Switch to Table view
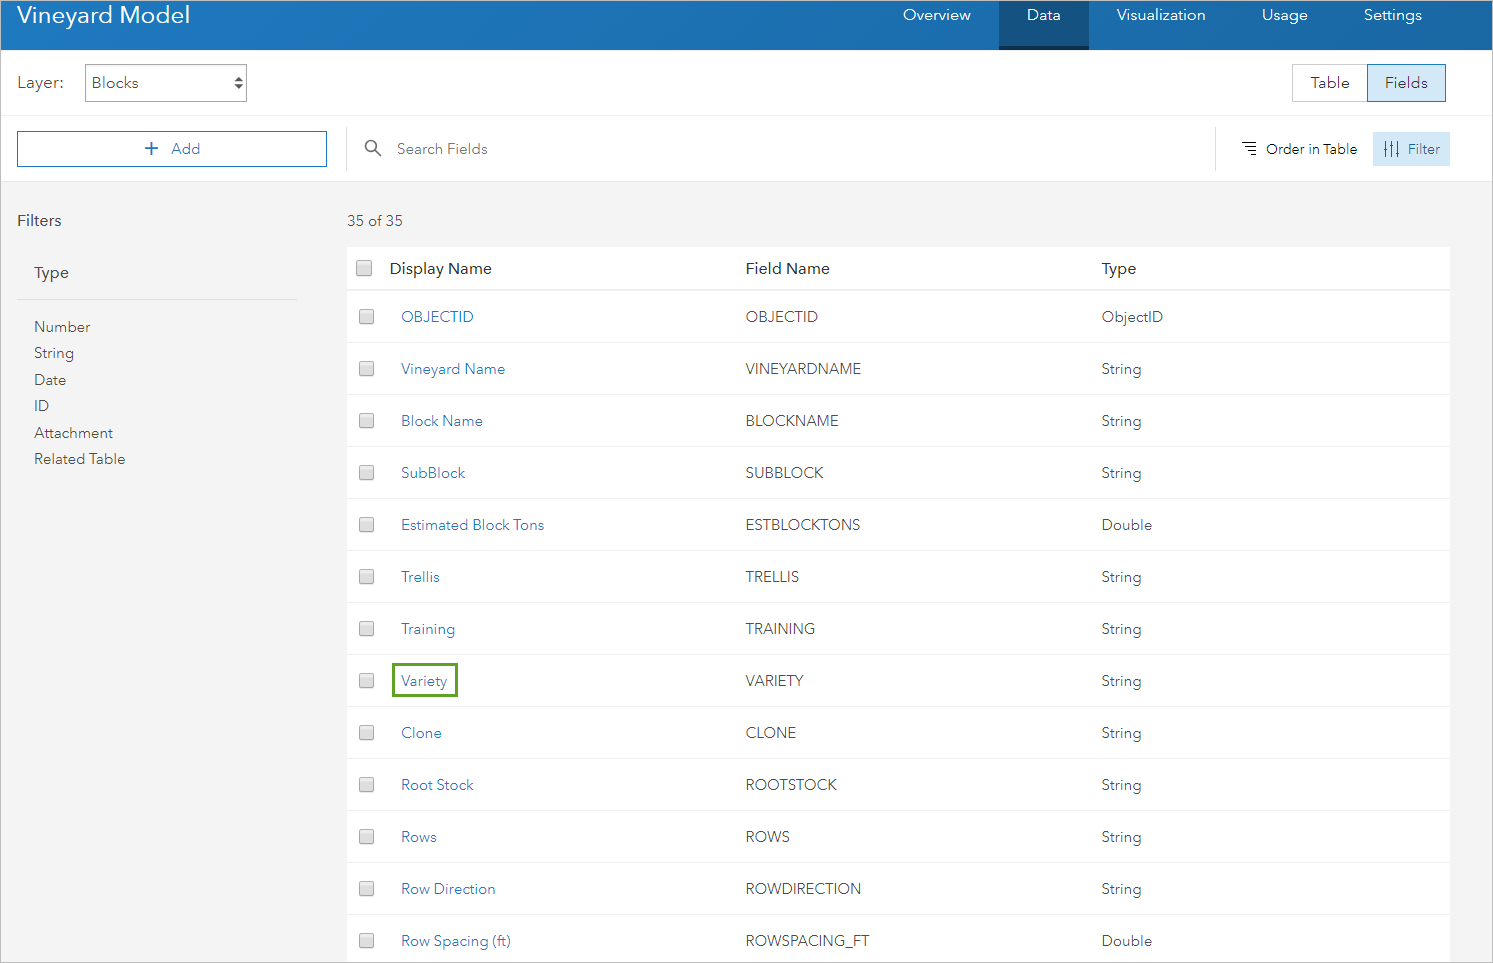The width and height of the screenshot is (1493, 963). click(1329, 83)
